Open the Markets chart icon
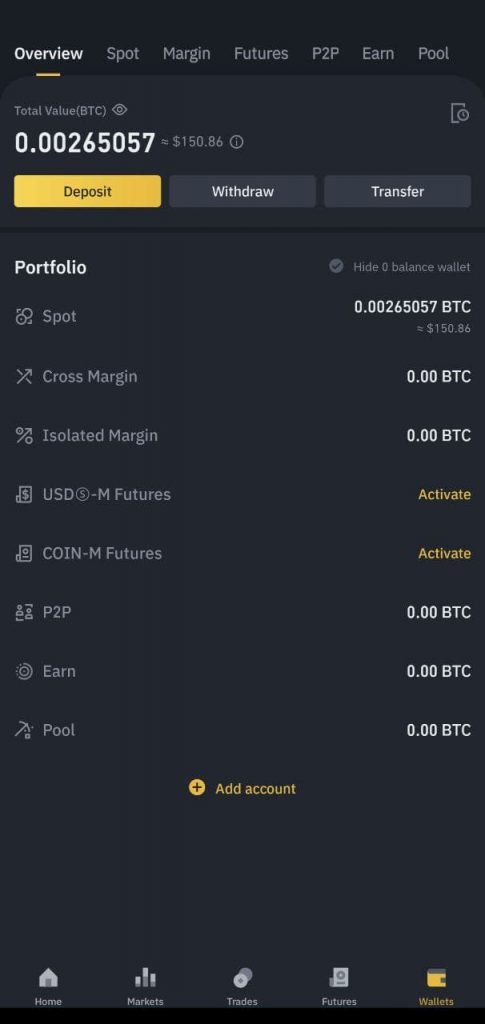 click(x=145, y=978)
